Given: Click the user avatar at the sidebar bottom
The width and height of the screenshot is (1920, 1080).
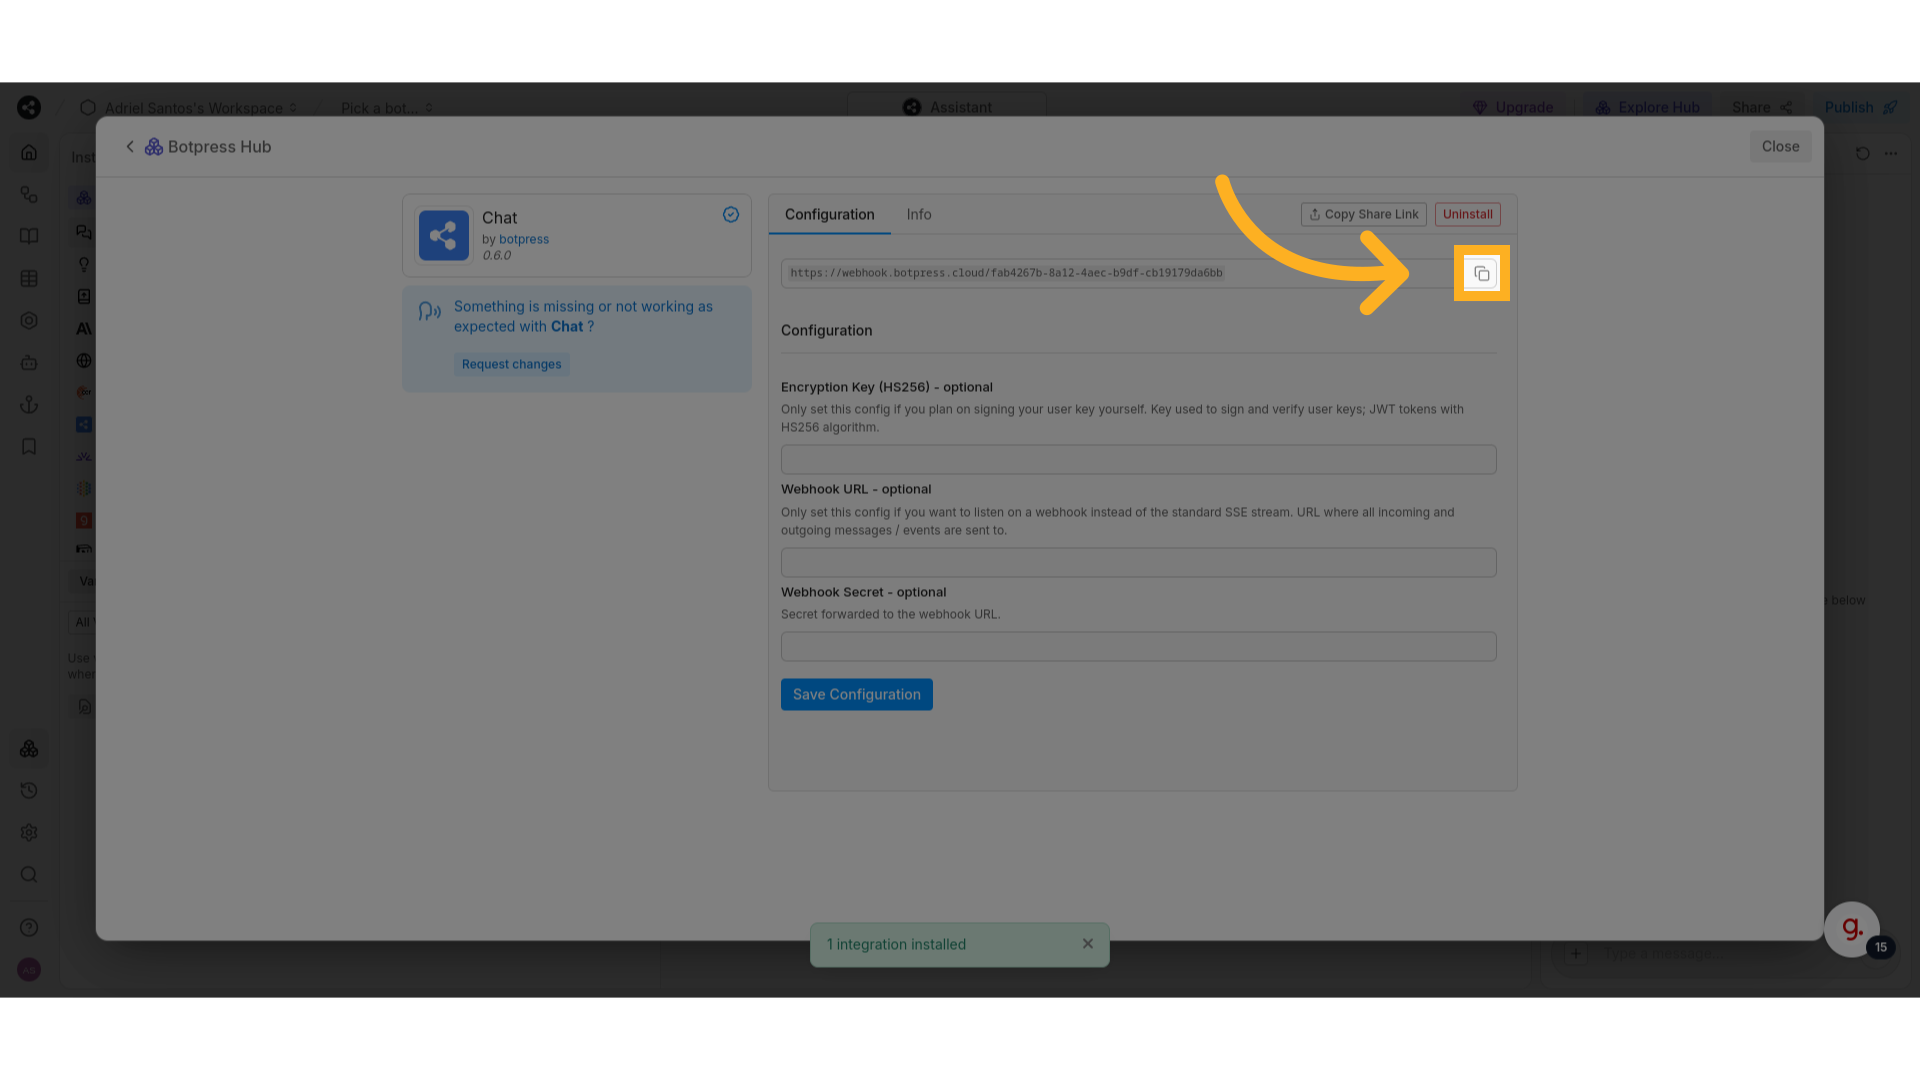Looking at the screenshot, I should tap(29, 970).
